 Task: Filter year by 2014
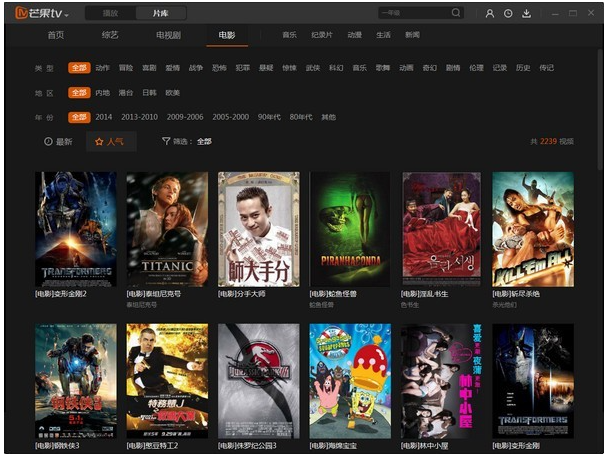104,117
